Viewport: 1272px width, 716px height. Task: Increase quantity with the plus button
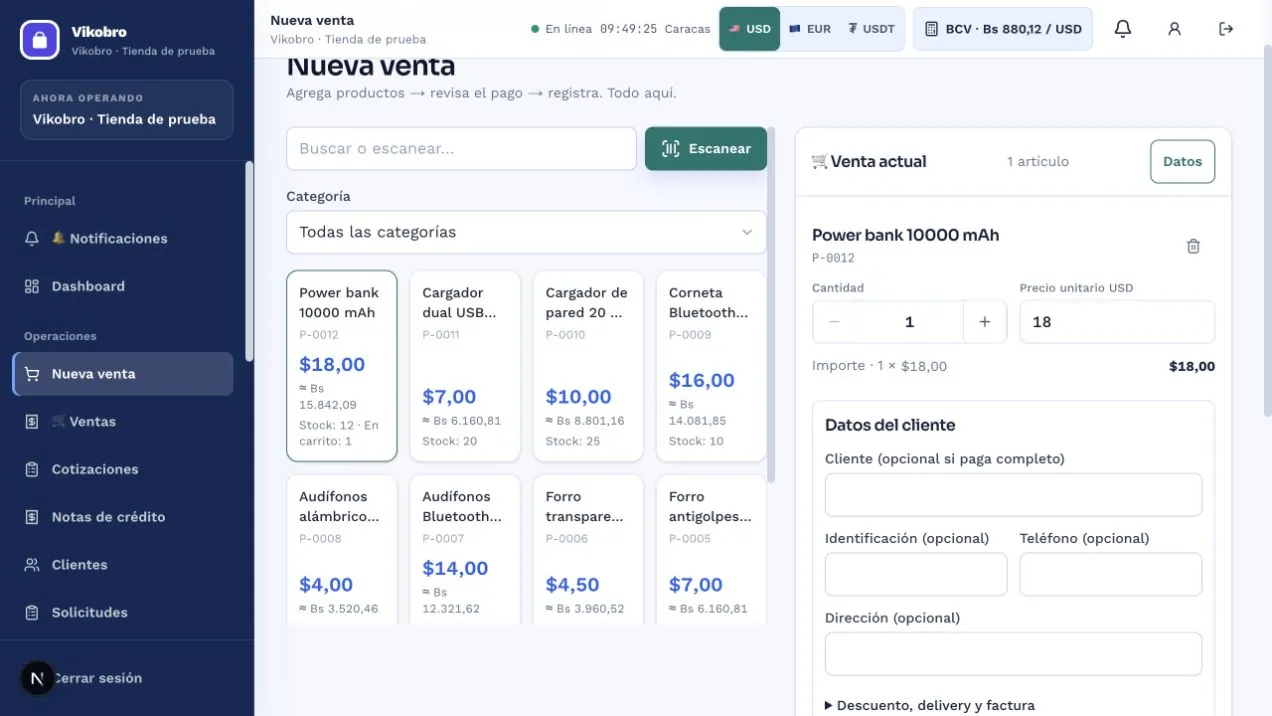(985, 322)
